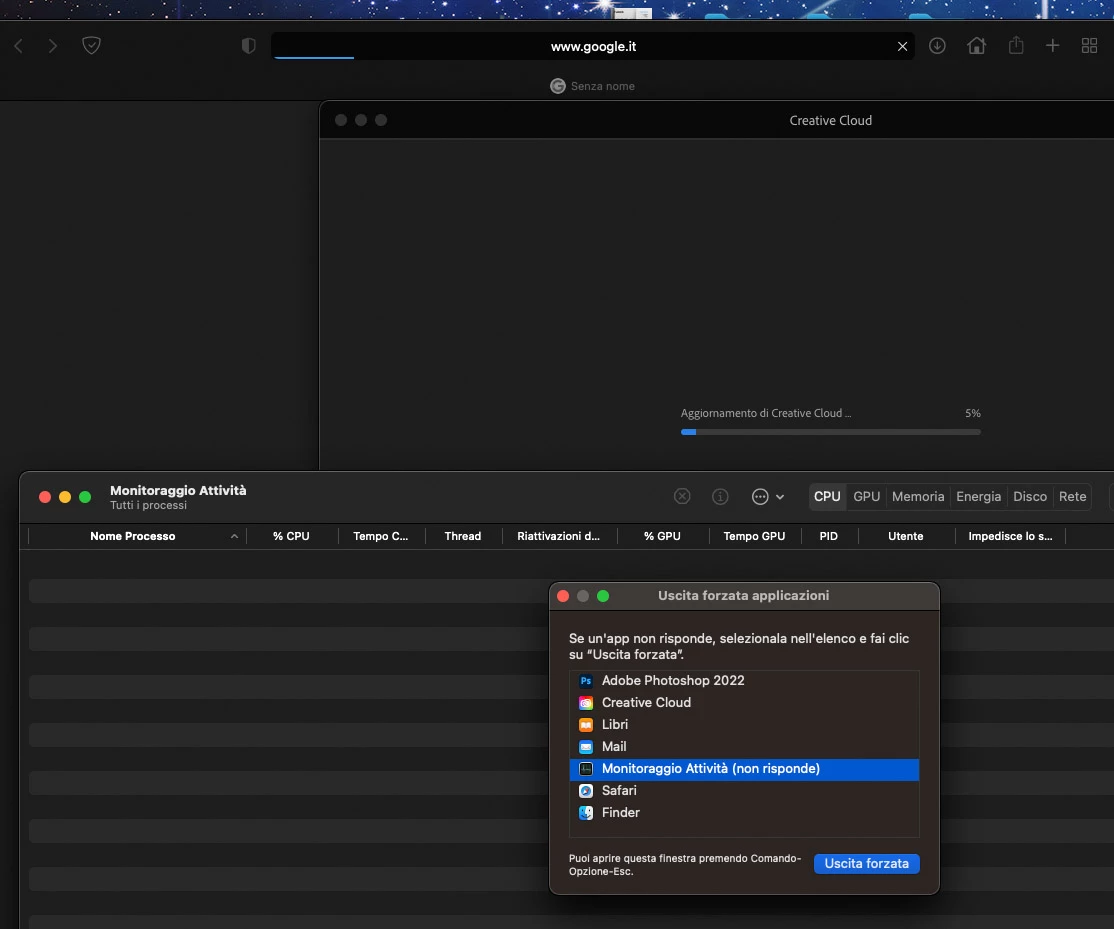Click the Tutti i processi subtitle
Screen dimensions: 1114x929
point(148,506)
